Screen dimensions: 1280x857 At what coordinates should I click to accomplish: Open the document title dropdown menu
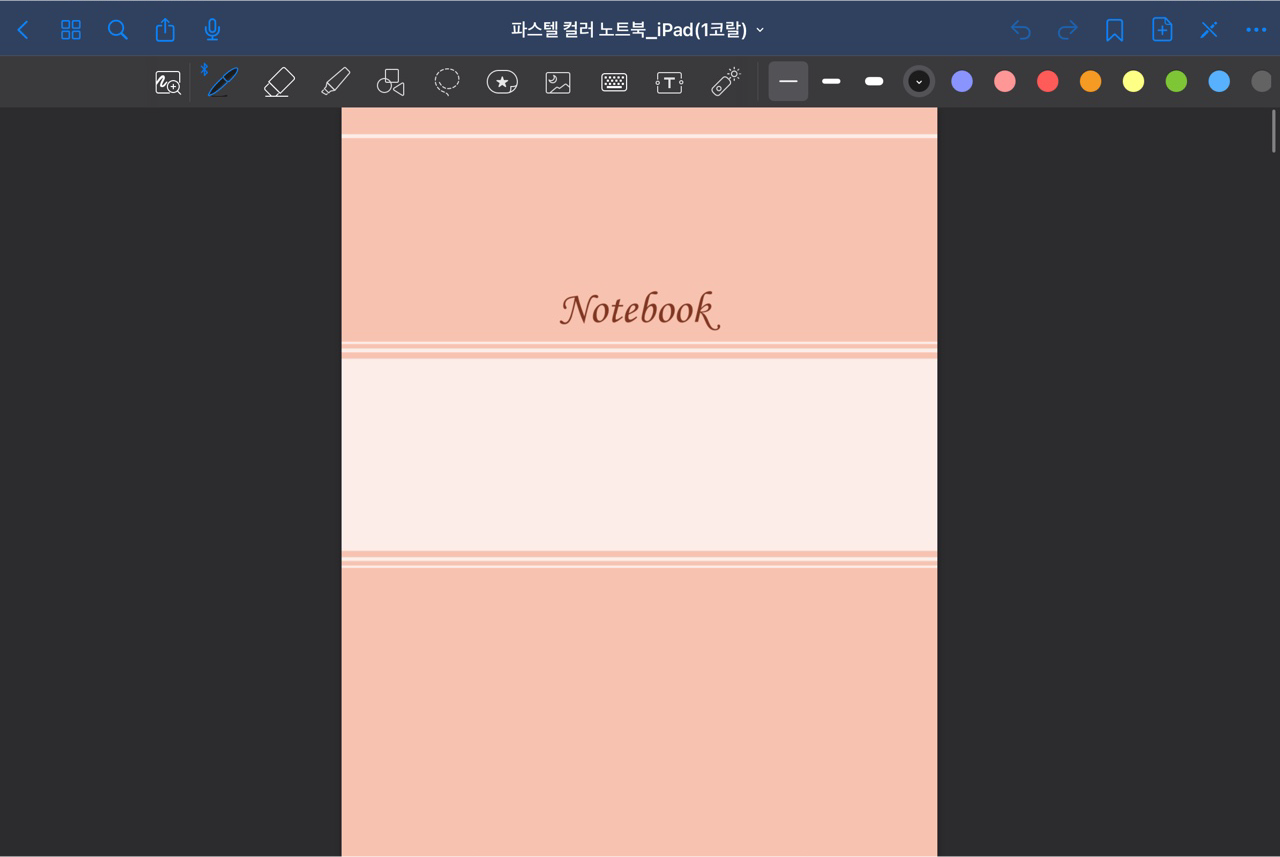pos(759,30)
